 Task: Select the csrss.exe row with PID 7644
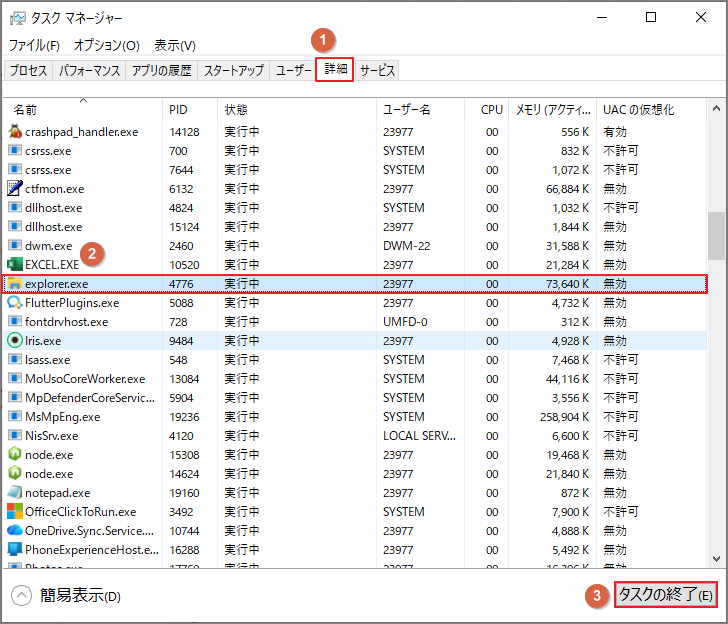coord(355,169)
